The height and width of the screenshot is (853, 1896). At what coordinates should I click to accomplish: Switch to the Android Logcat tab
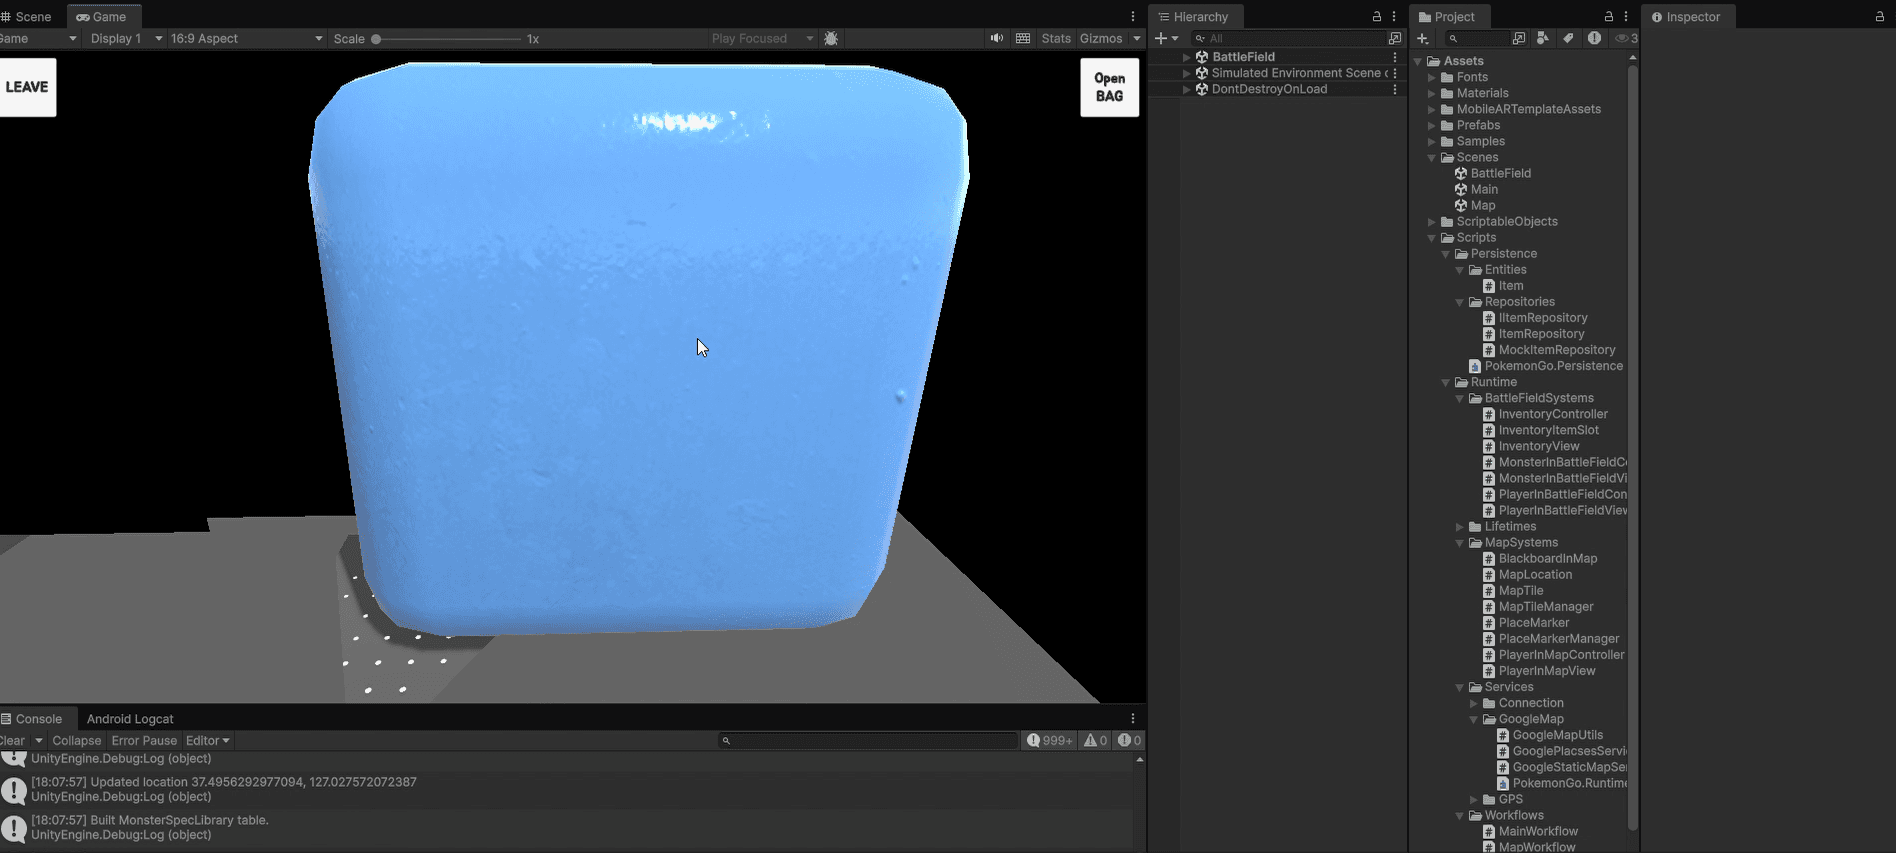tap(130, 719)
